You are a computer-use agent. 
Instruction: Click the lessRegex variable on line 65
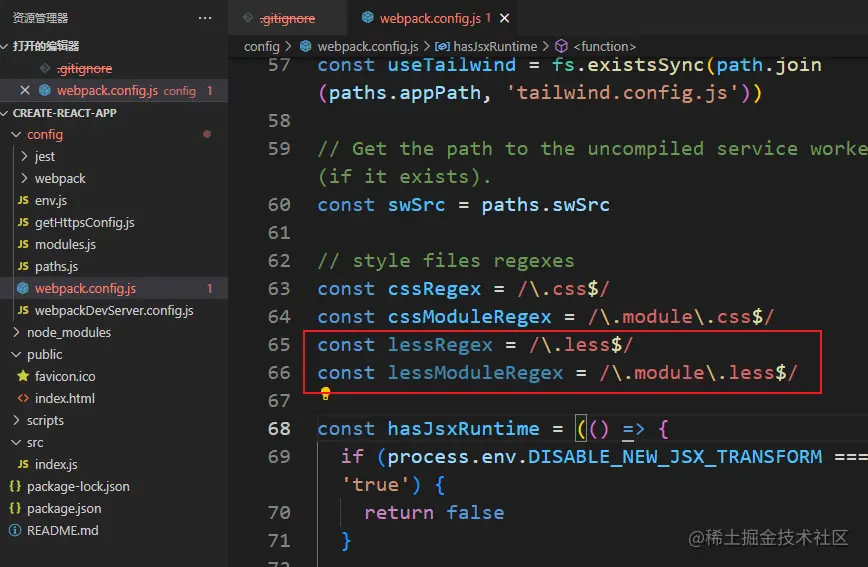(x=440, y=345)
